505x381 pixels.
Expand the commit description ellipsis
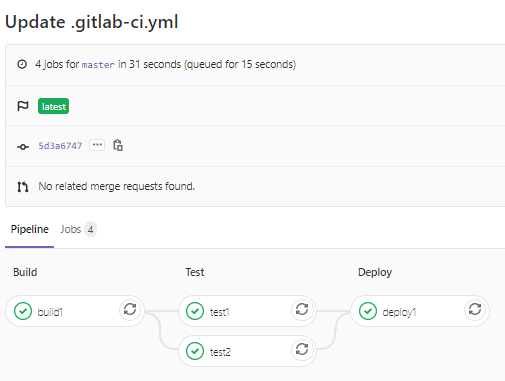[x=97, y=145]
